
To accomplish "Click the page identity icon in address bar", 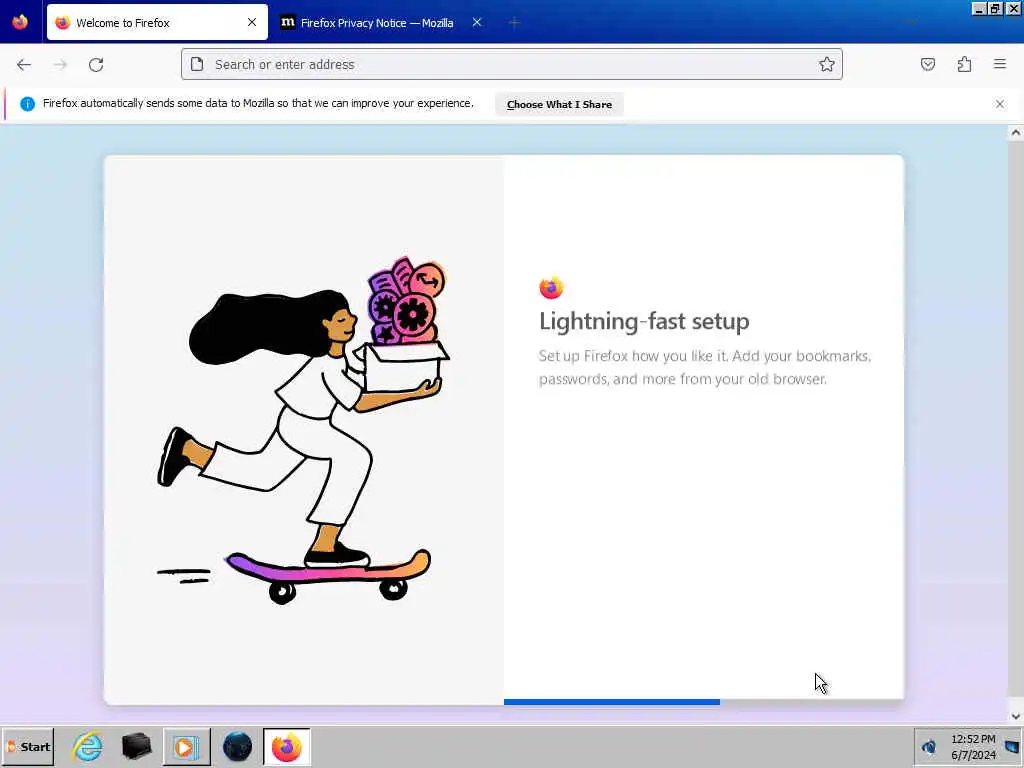I will point(197,64).
